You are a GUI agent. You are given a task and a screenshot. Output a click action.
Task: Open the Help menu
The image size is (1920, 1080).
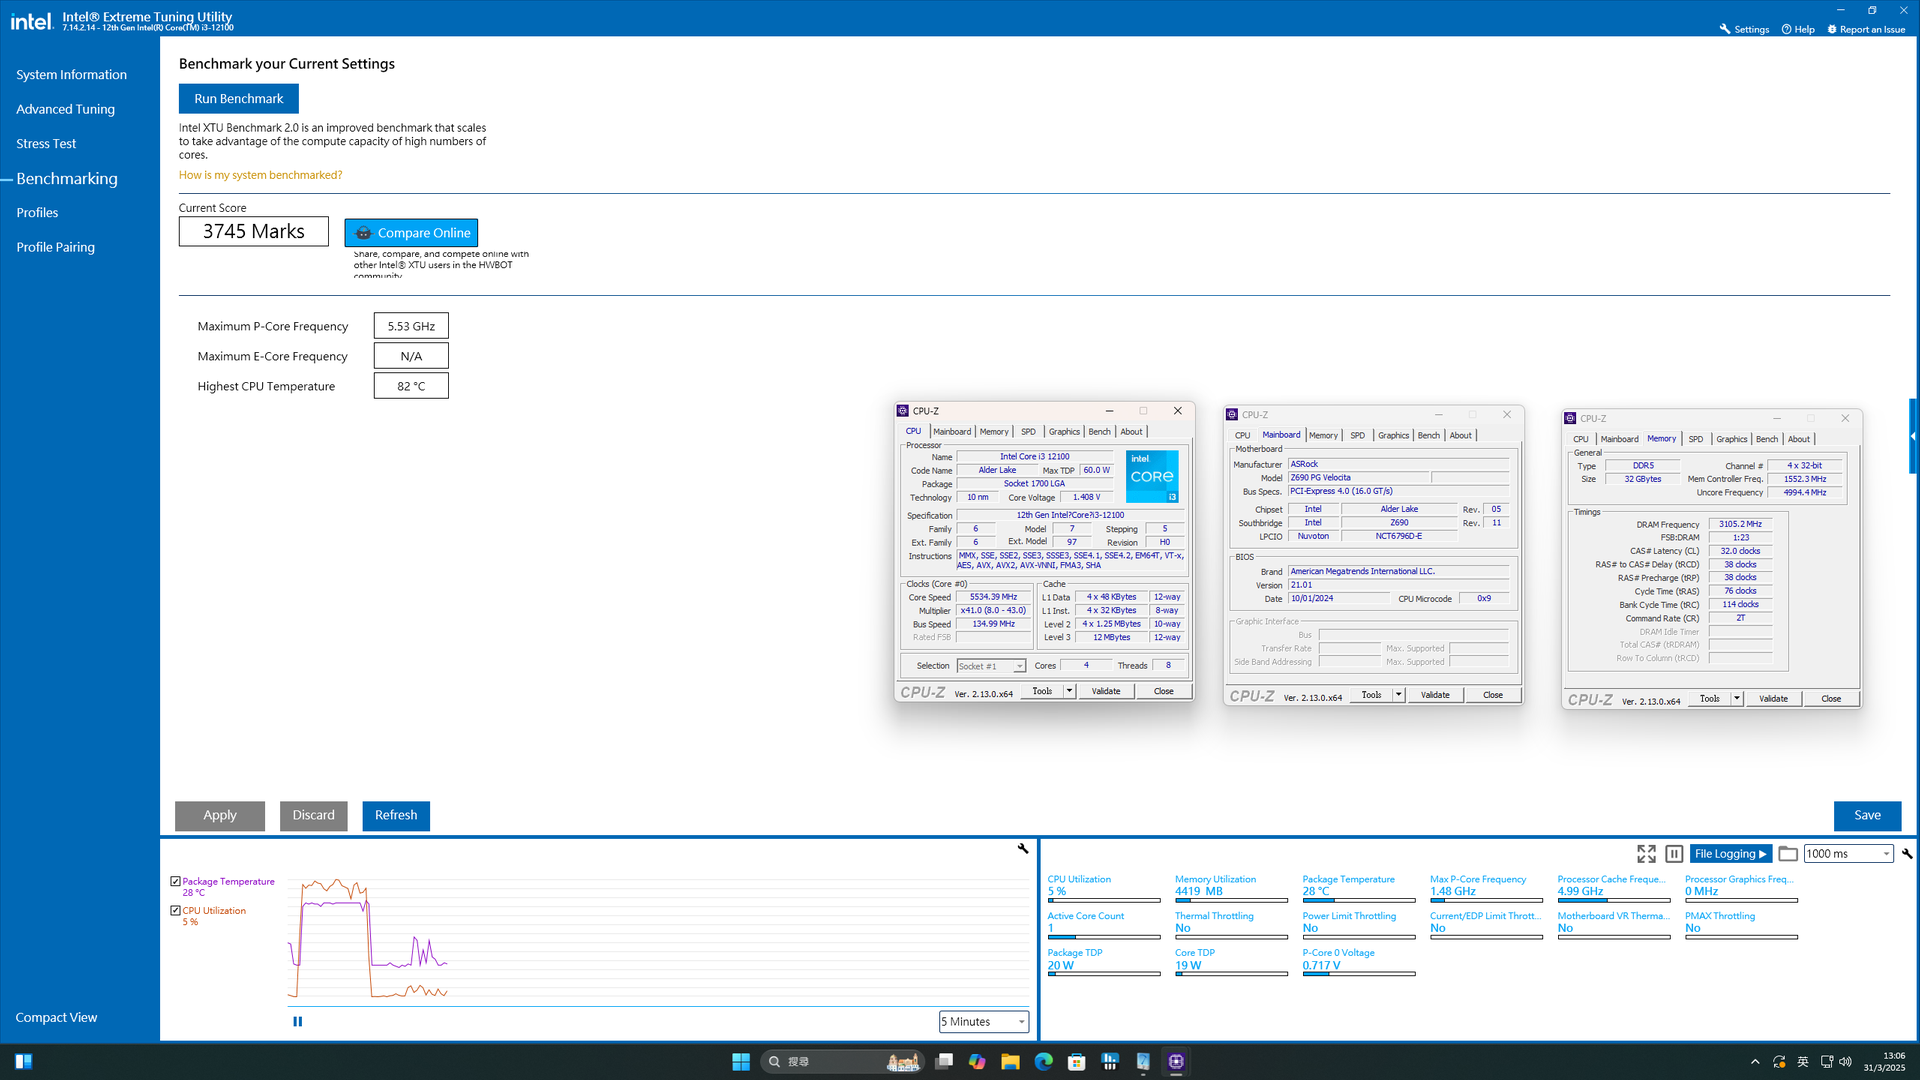[1798, 29]
